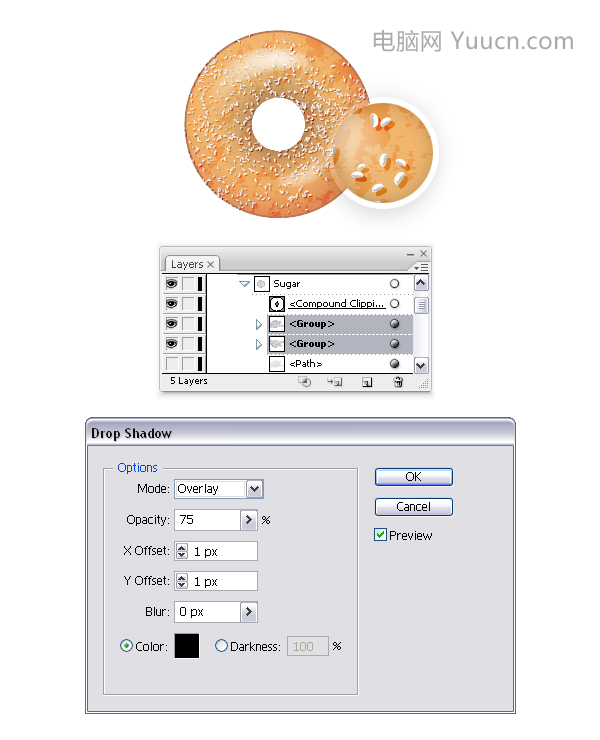Open the black shadow color swatch
The image size is (600, 740).
click(x=187, y=646)
